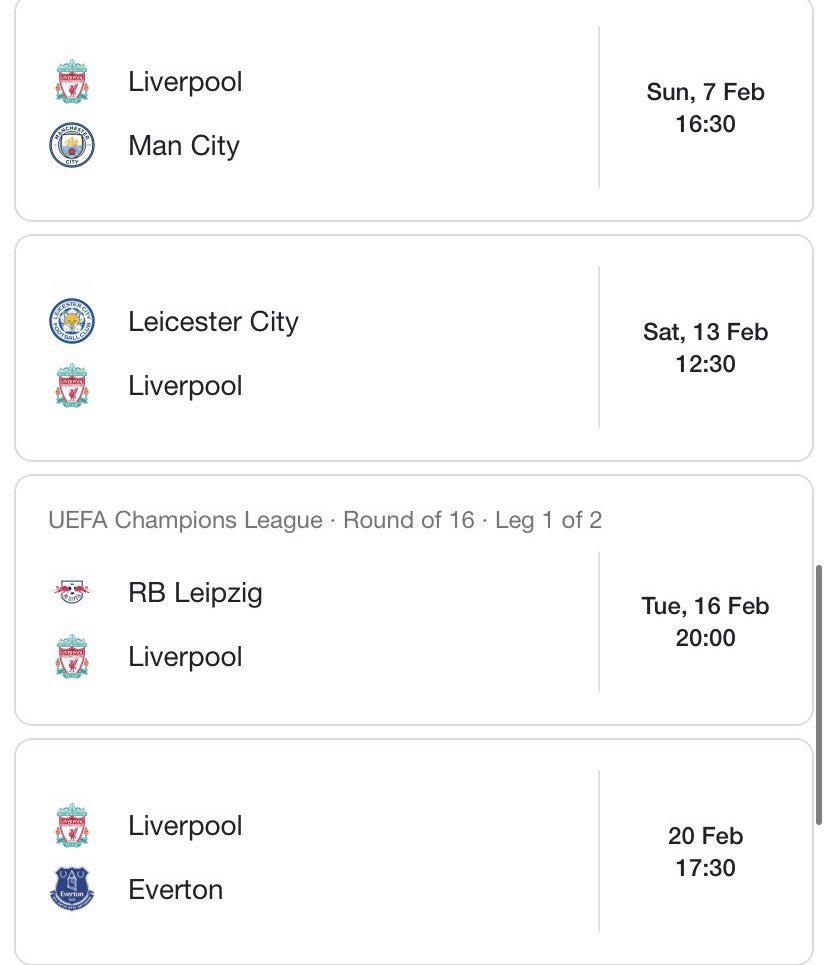Image resolution: width=828 pixels, height=965 pixels.
Task: Click the Sat, 13 Feb 12:30 kickoff time
Action: click(705, 348)
